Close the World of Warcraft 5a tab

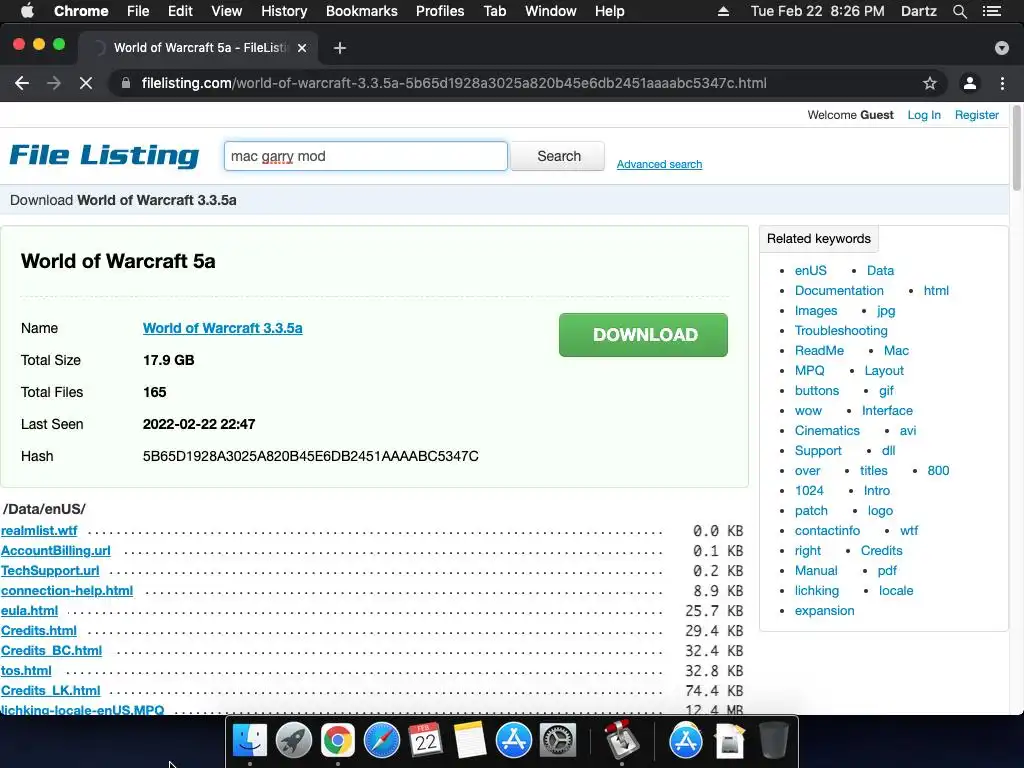tap(302, 48)
